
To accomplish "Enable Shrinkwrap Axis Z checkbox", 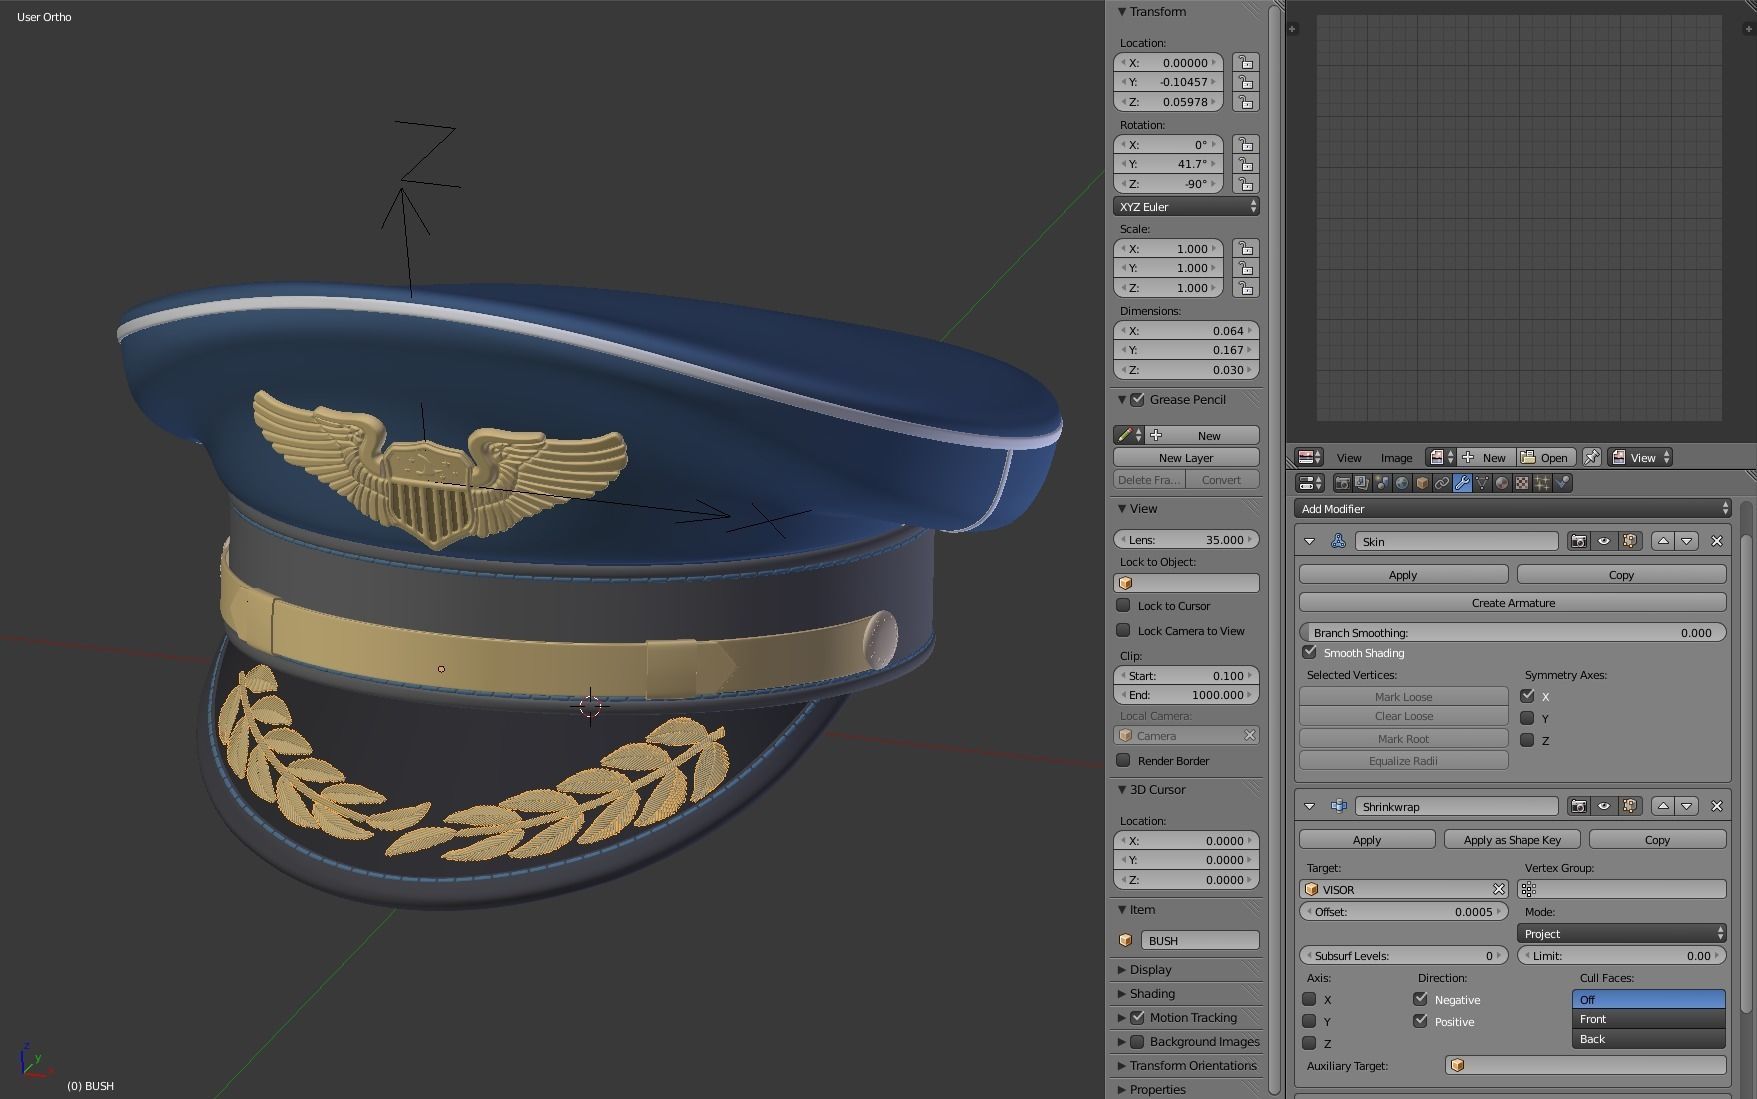I will (1309, 1043).
